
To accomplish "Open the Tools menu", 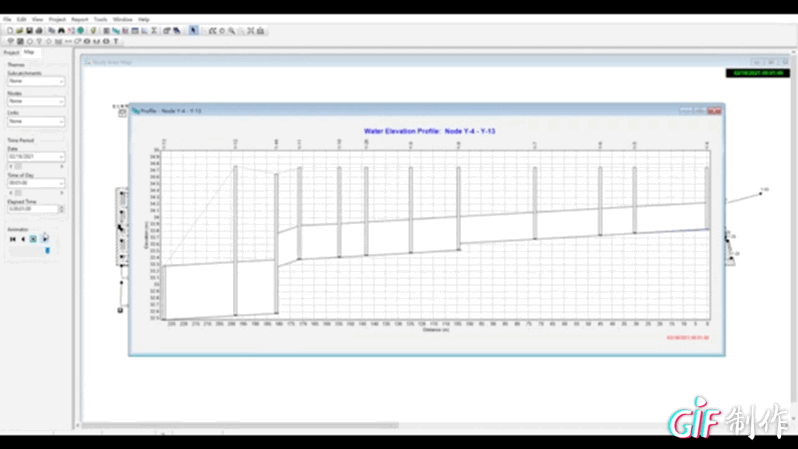I will coord(100,19).
